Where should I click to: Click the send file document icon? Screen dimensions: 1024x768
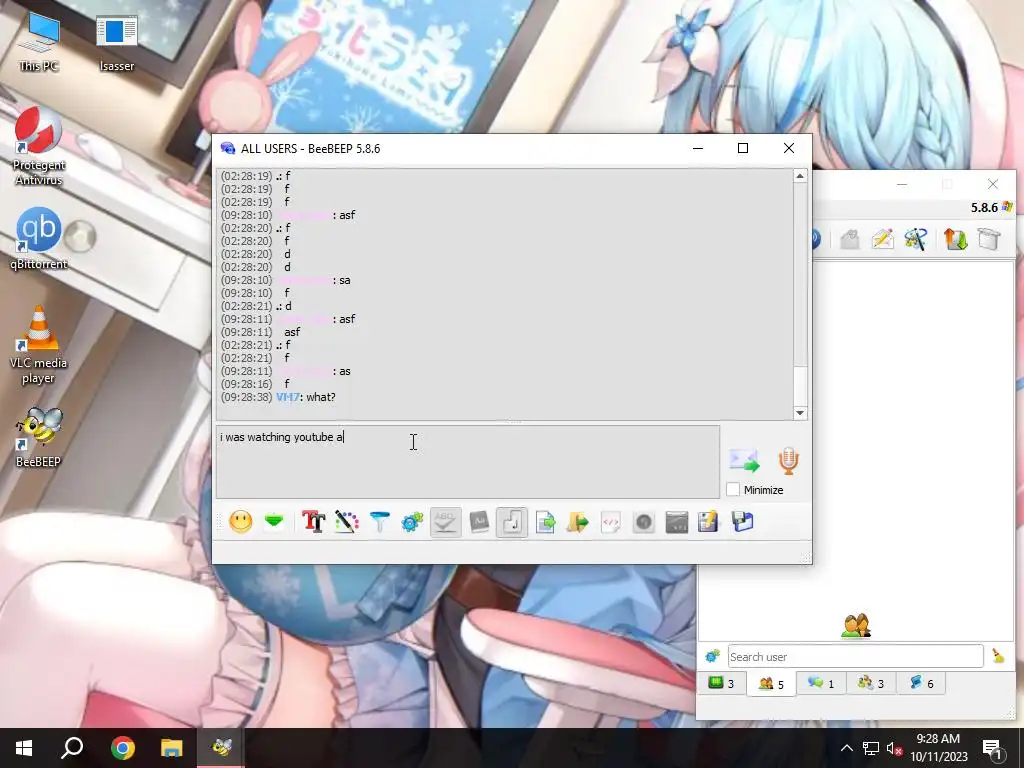tap(545, 522)
